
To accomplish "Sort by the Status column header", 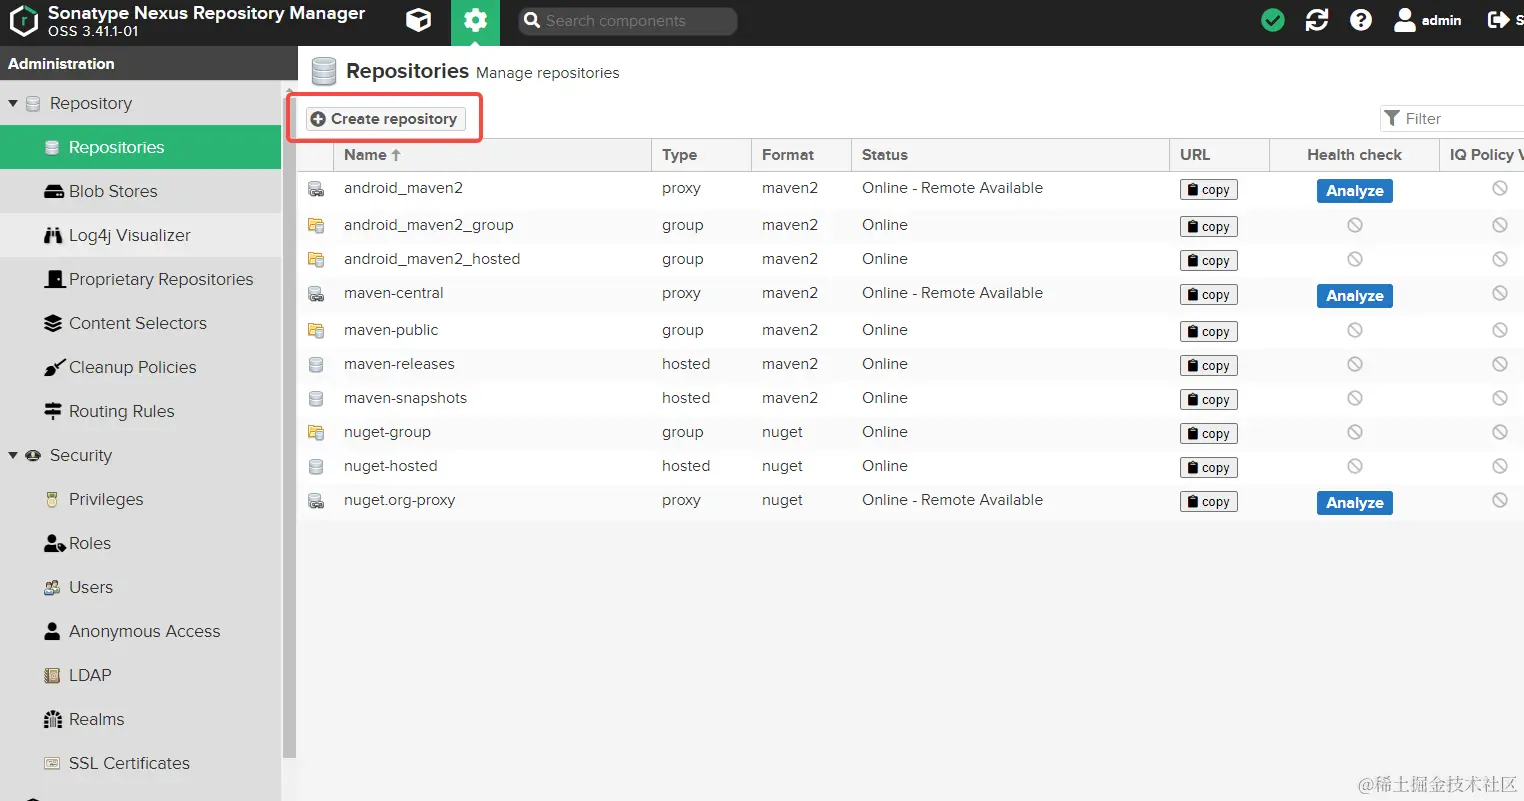I will click(1010, 155).
